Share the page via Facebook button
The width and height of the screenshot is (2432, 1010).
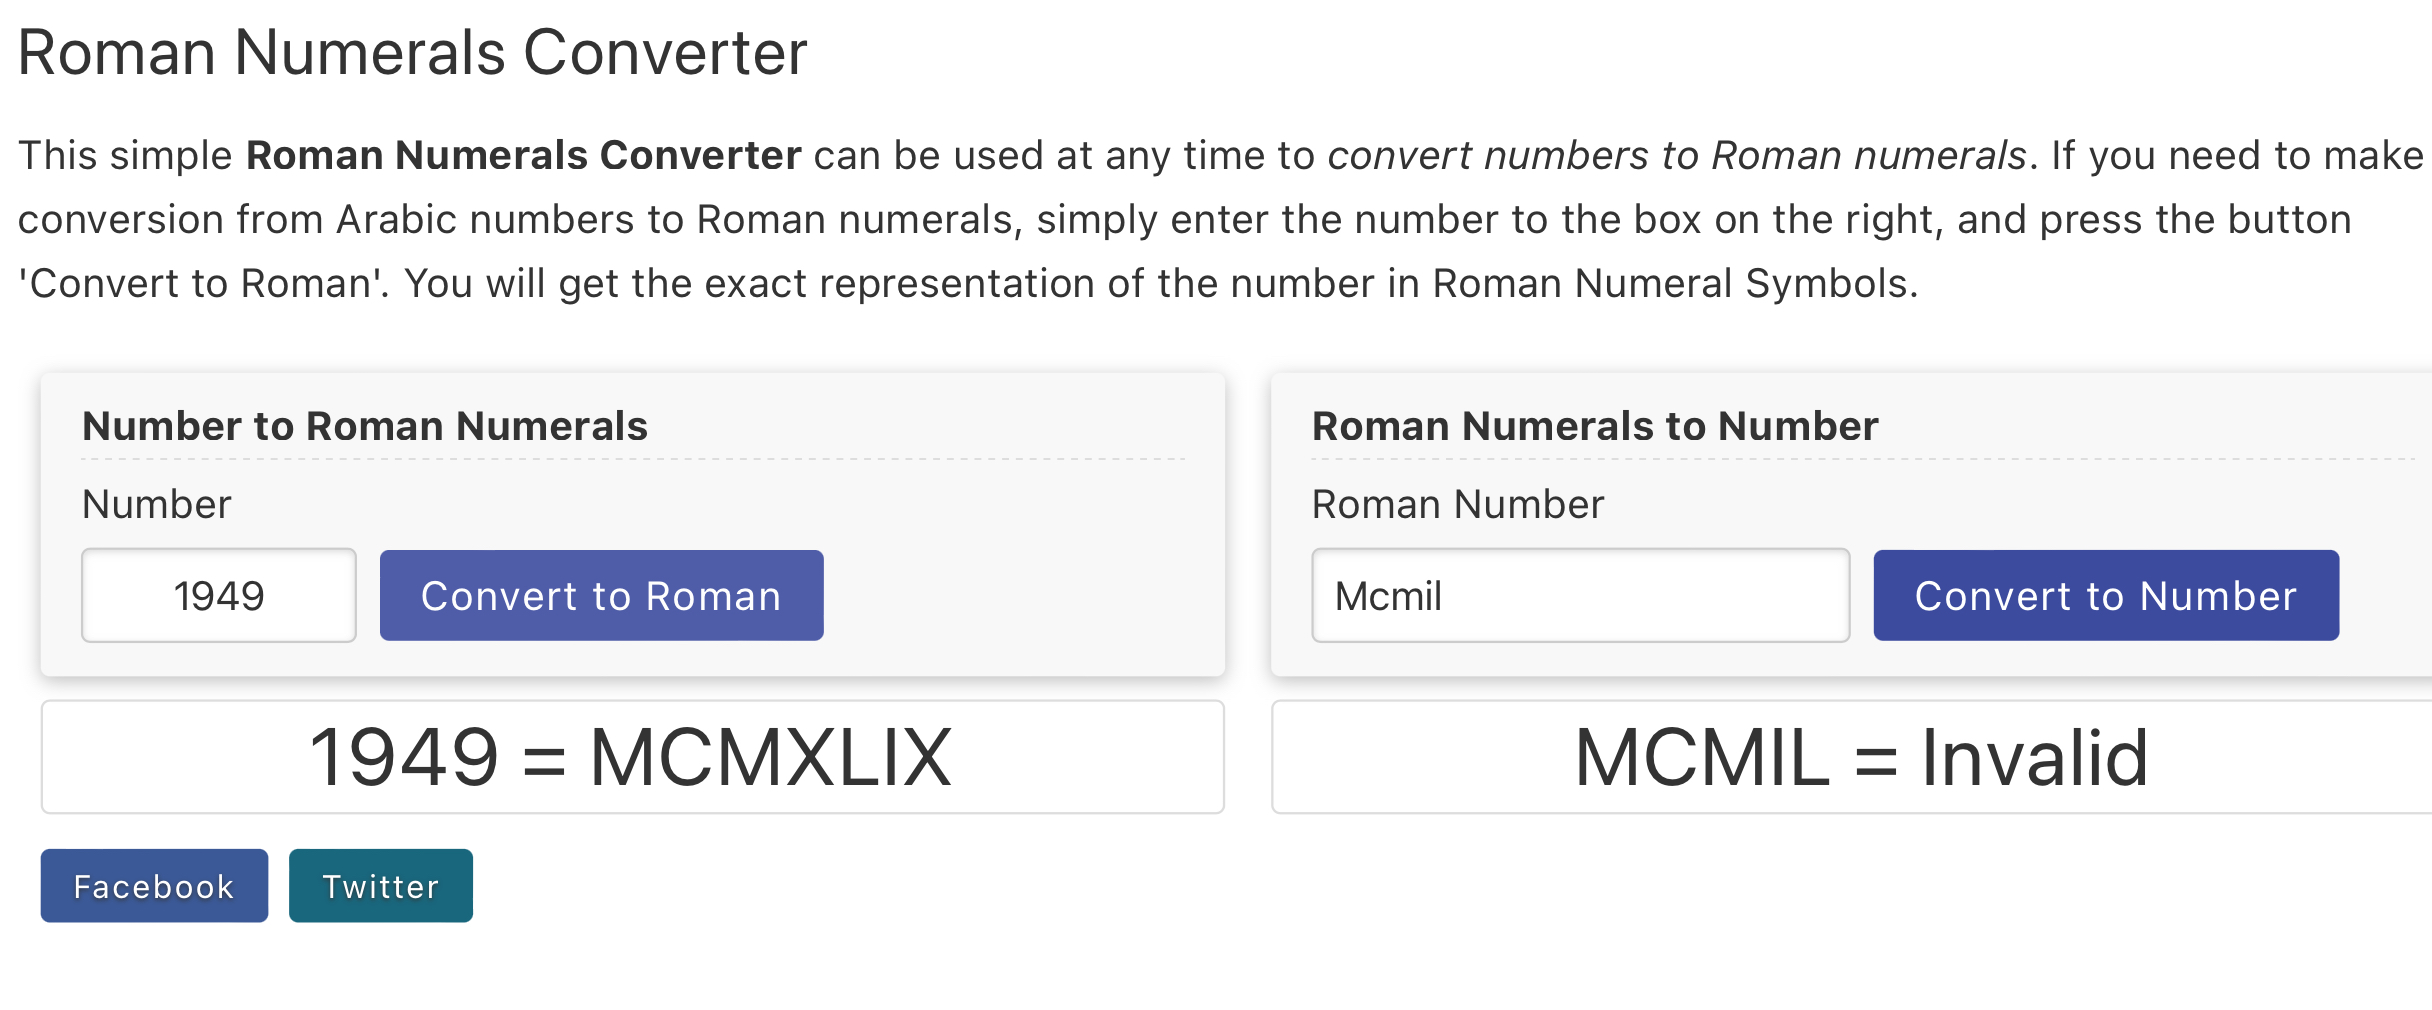coord(154,886)
